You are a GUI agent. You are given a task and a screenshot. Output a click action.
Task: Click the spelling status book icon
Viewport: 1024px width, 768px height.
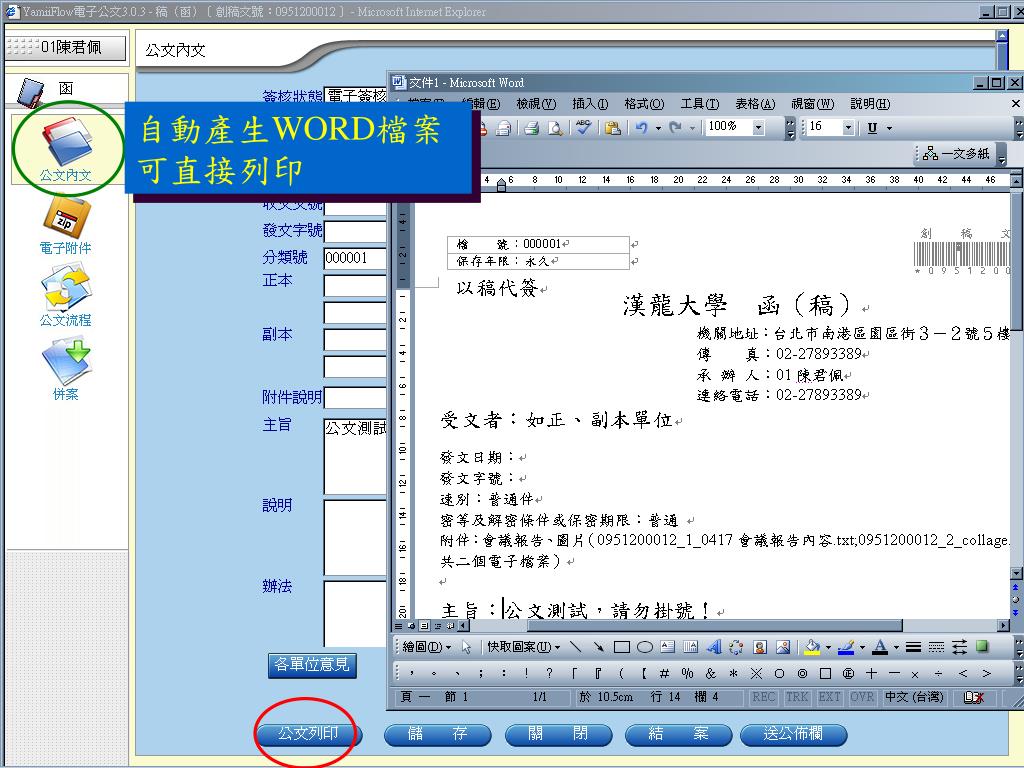[973, 697]
